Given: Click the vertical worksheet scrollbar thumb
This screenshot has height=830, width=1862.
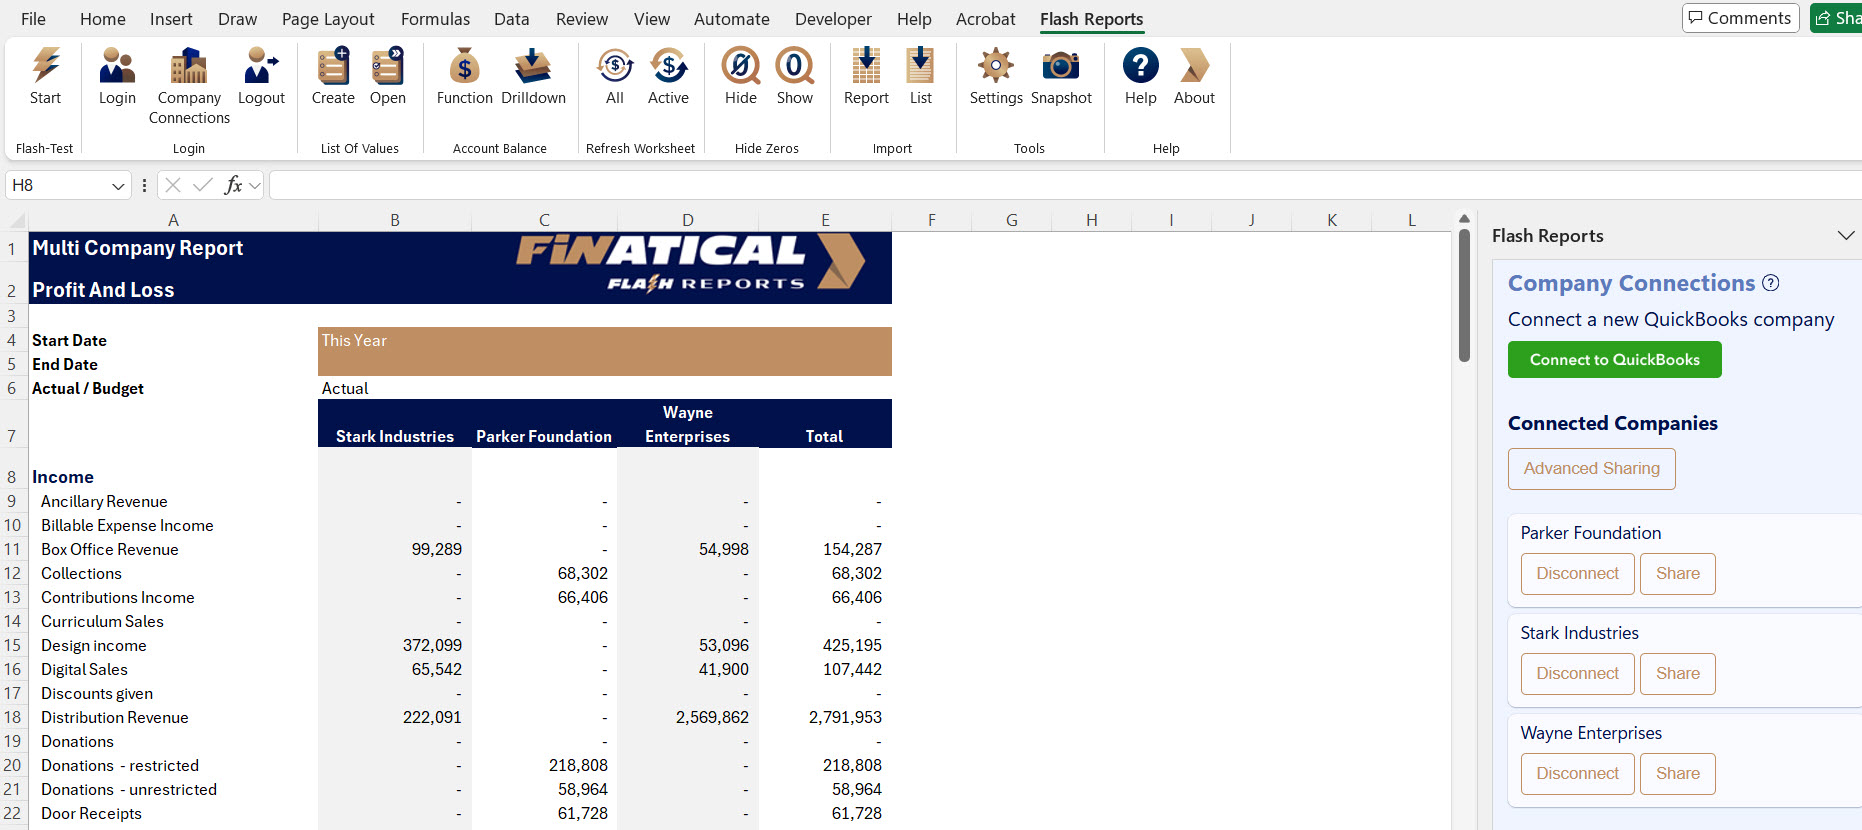Looking at the screenshot, I should point(1464,295).
